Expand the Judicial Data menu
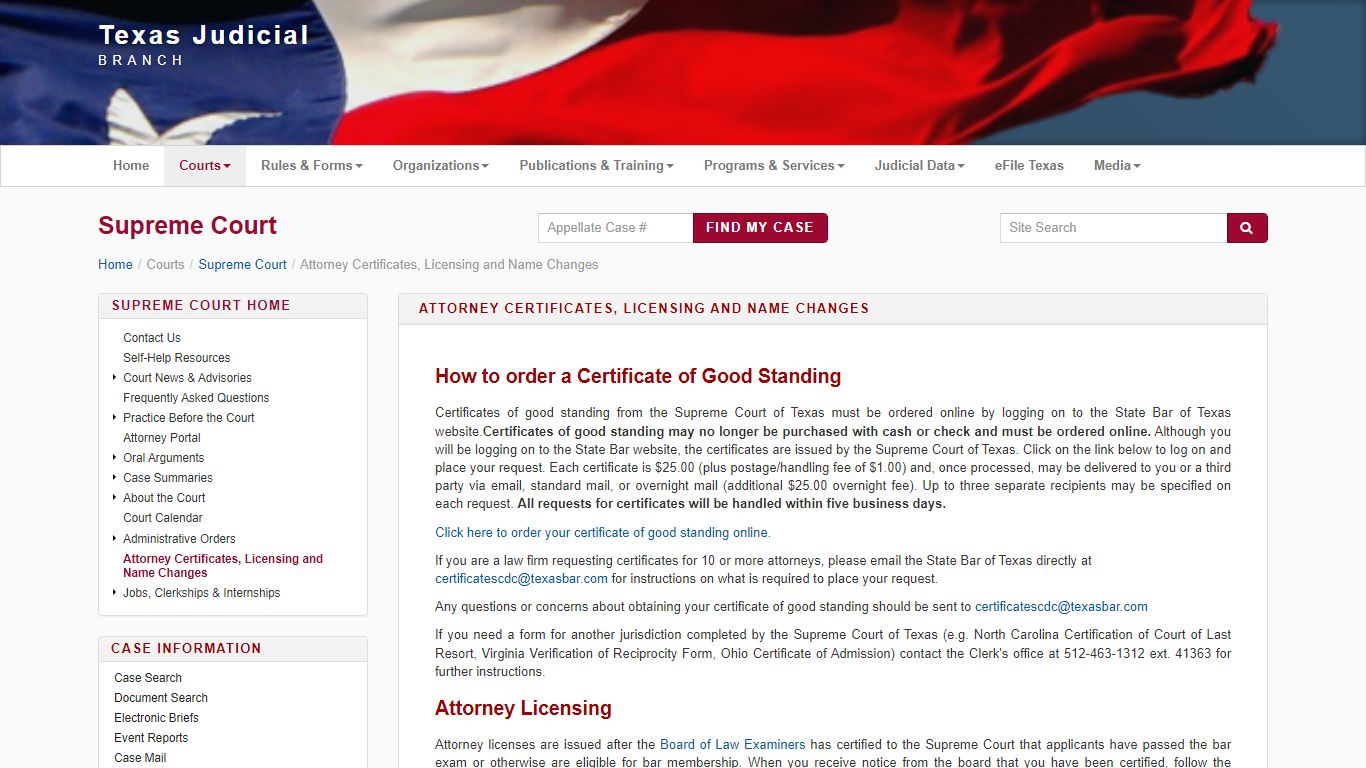Image resolution: width=1366 pixels, height=768 pixels. point(920,166)
